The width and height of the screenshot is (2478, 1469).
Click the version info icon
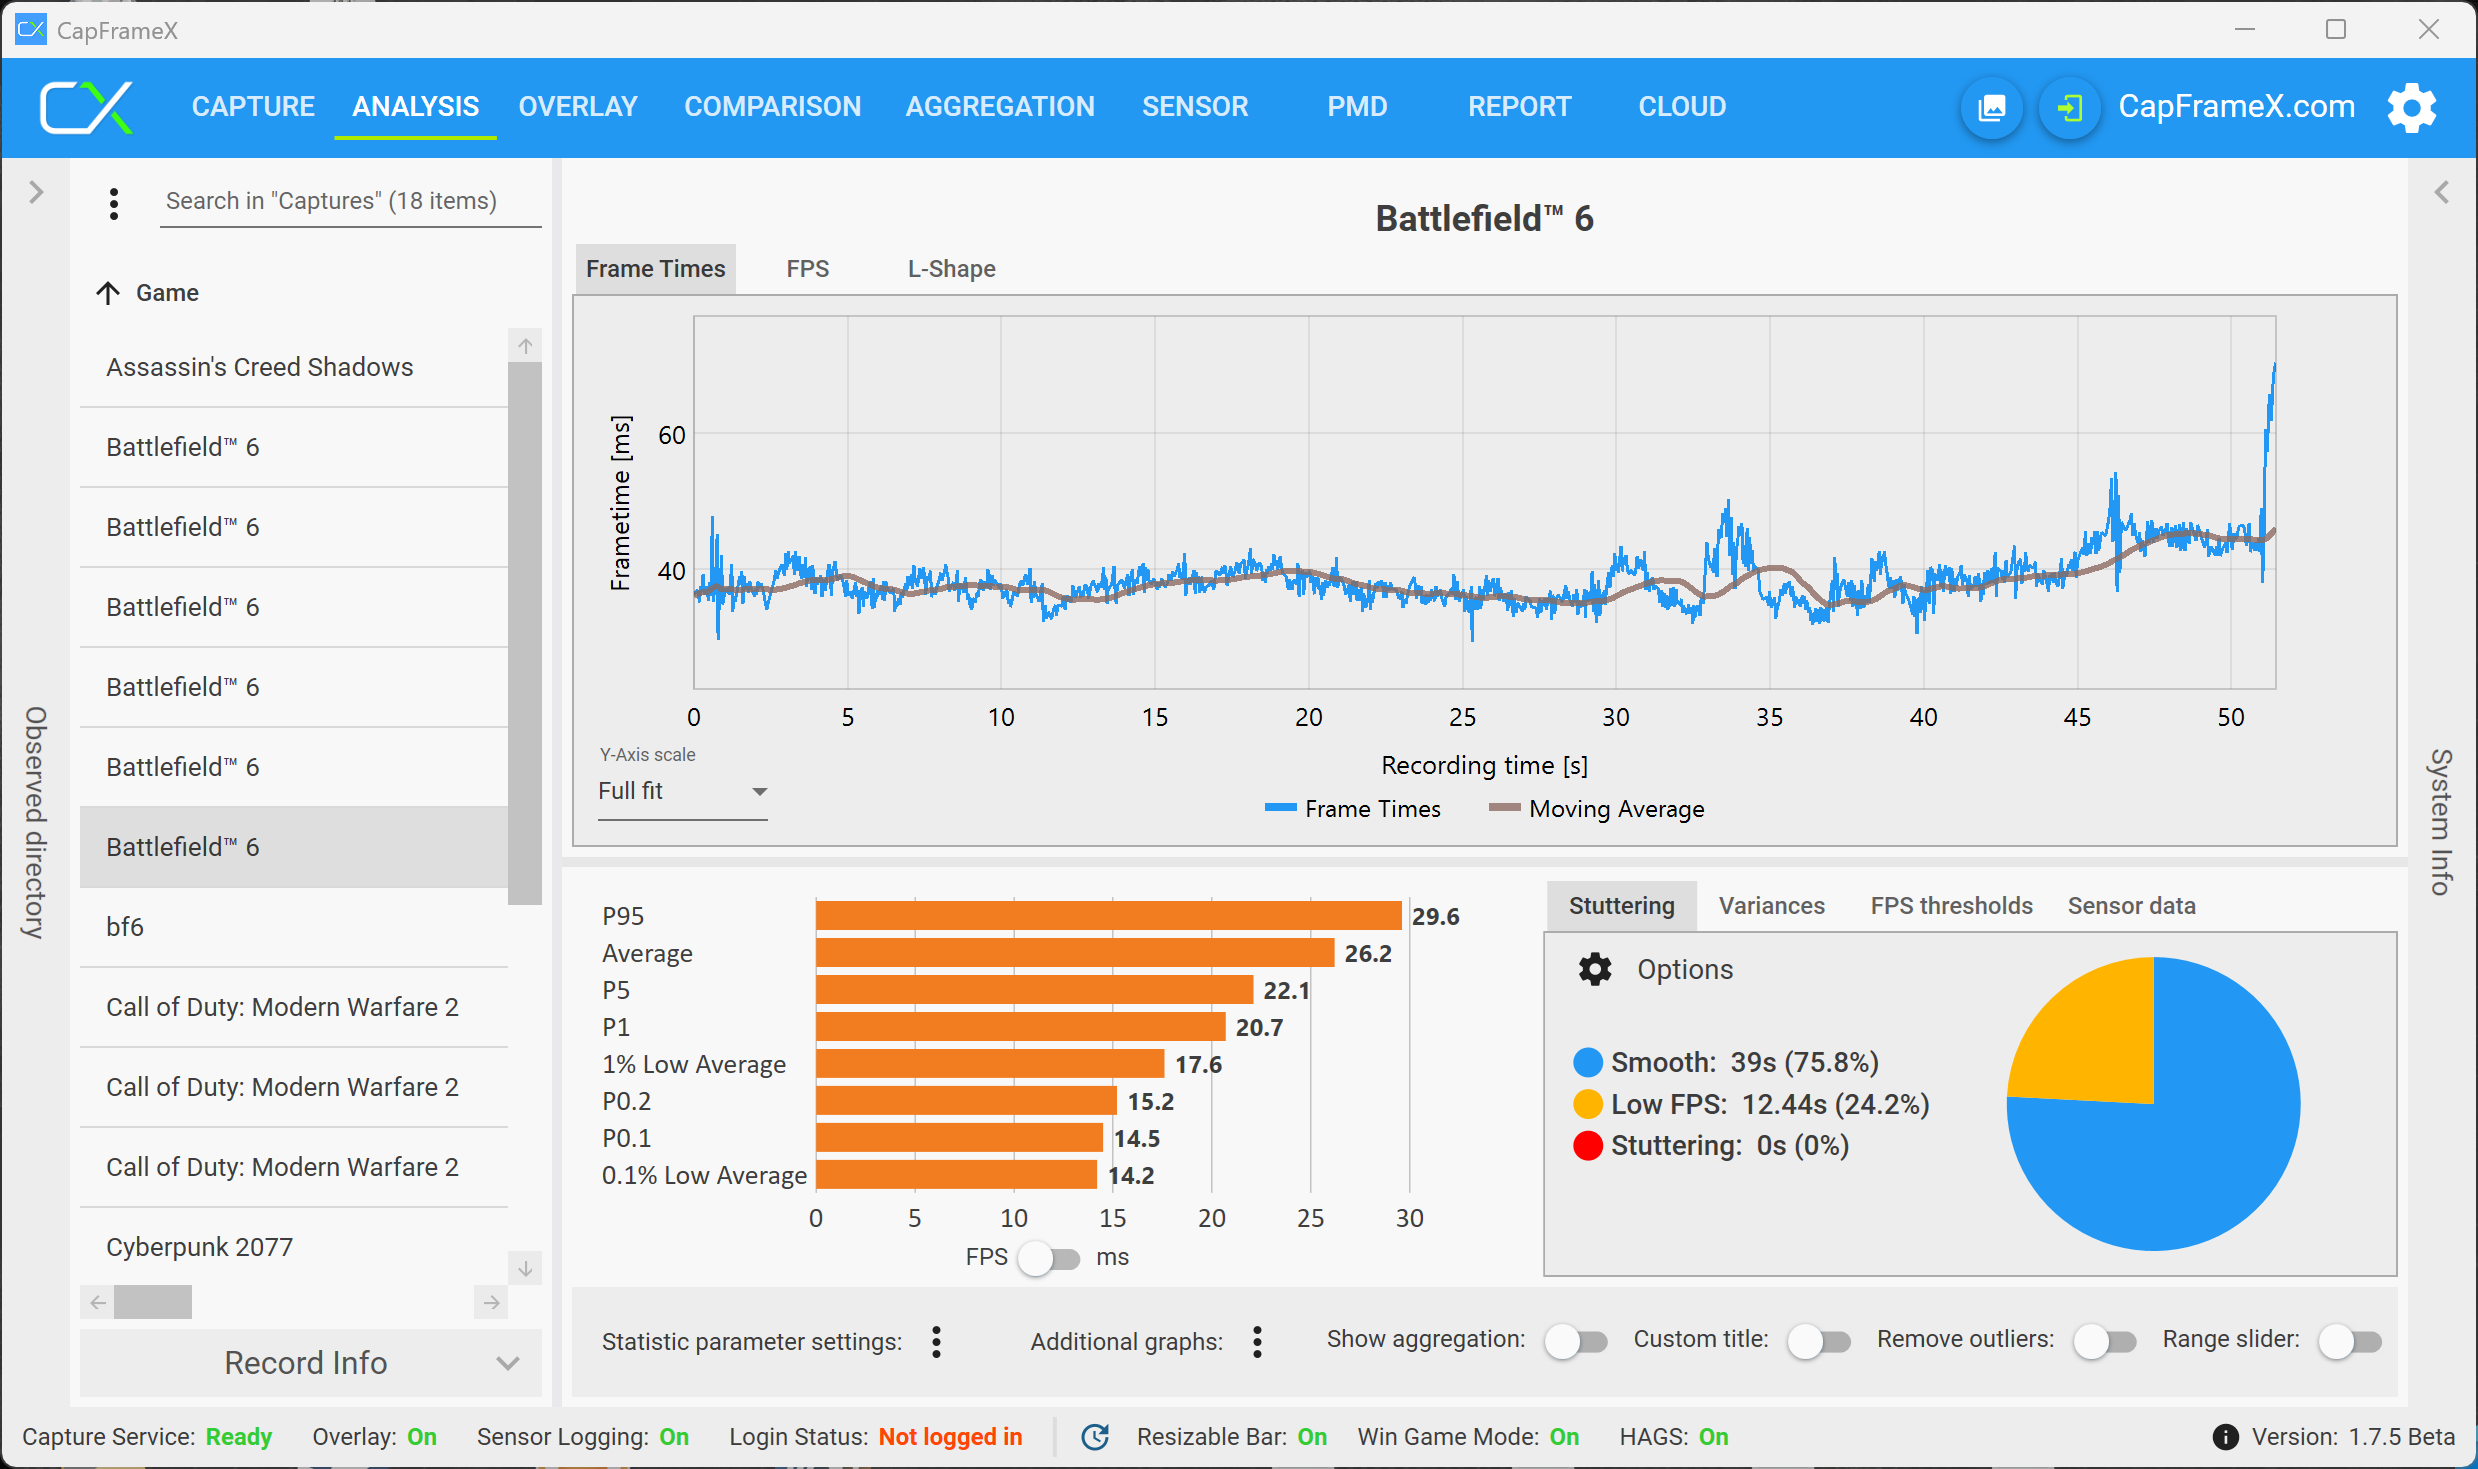pyautogui.click(x=2225, y=1437)
